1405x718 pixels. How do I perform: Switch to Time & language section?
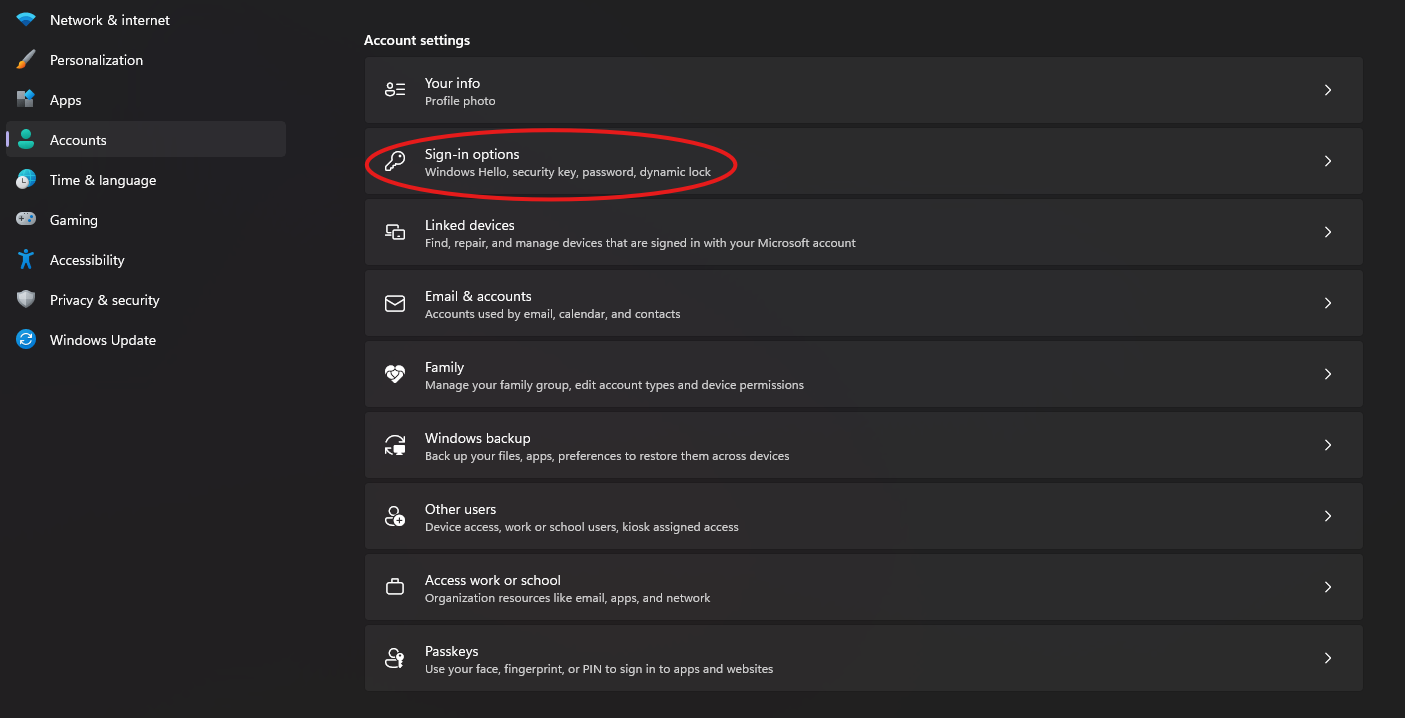point(103,180)
